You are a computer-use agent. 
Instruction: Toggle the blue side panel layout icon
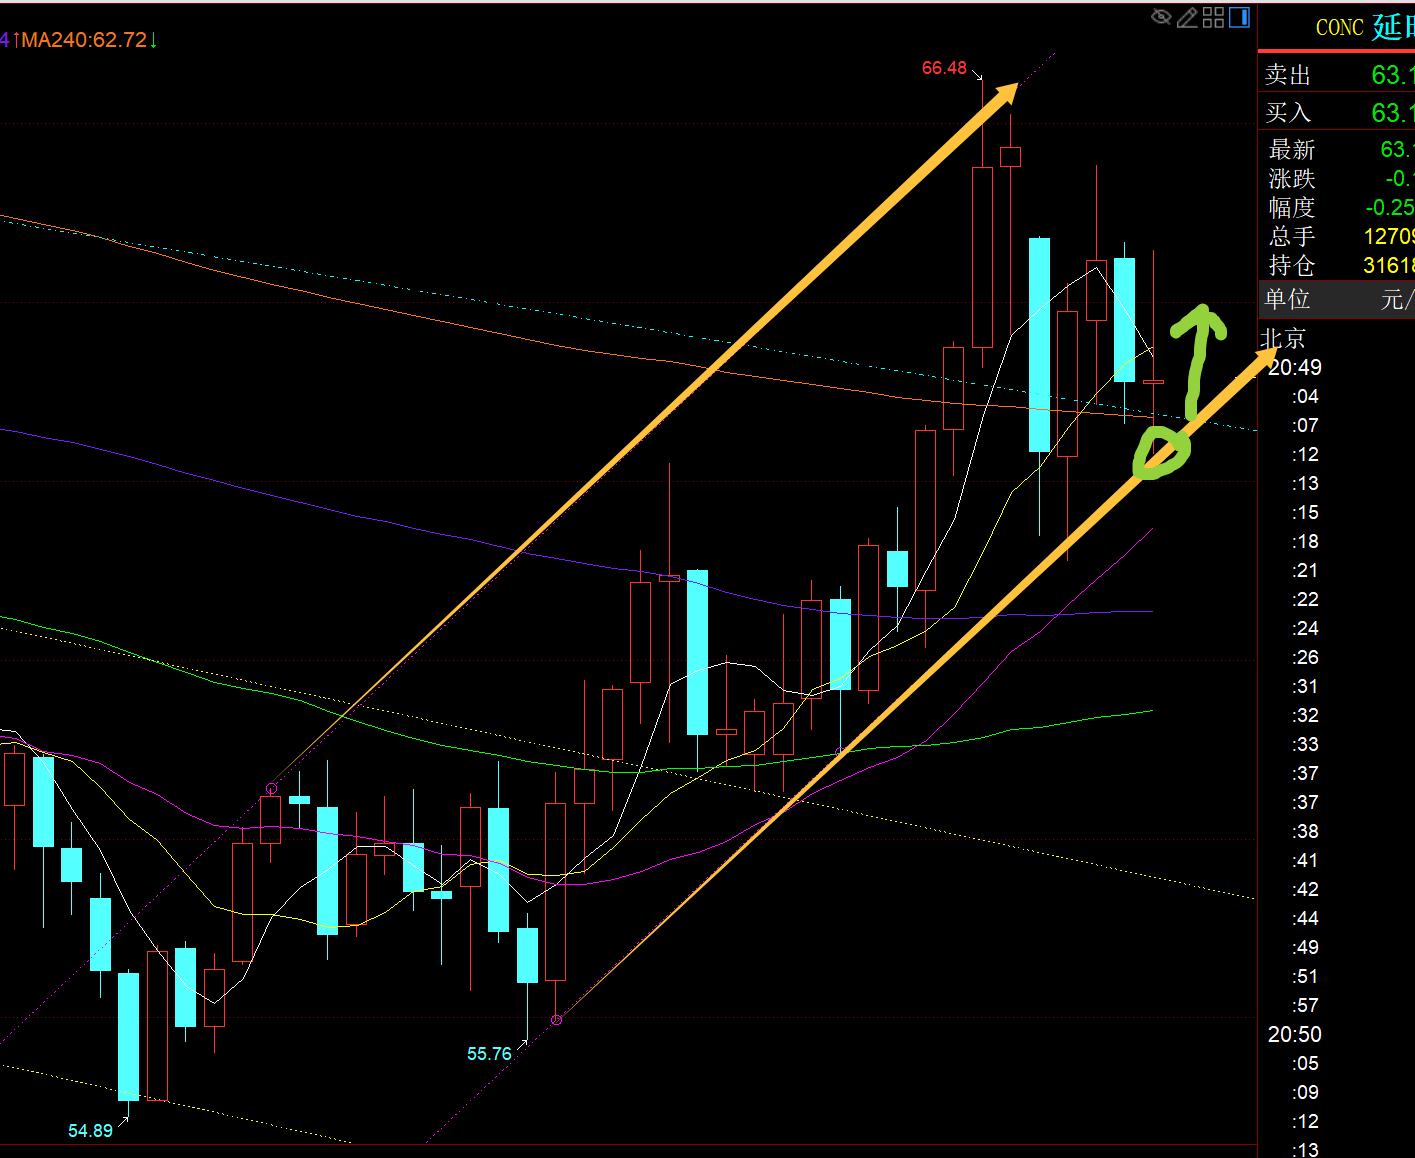click(1240, 17)
